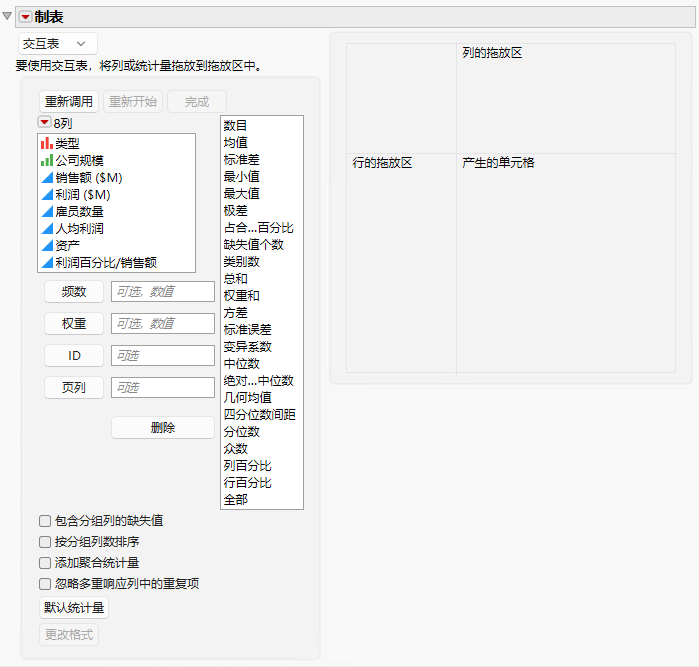The height and width of the screenshot is (667, 699).
Task: Click the 产生的单元格 area
Action: [x=566, y=263]
